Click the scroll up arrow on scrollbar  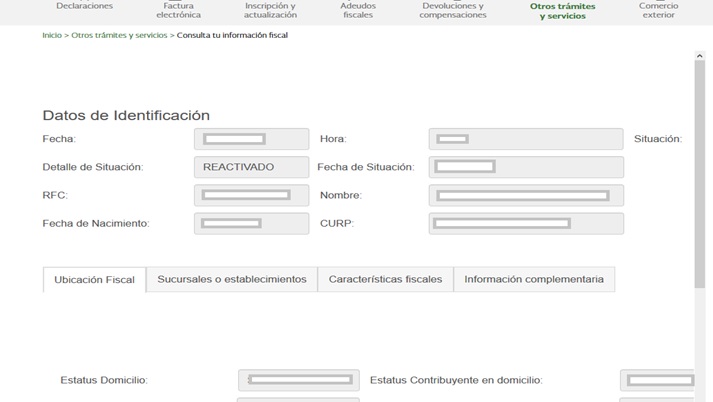point(700,57)
